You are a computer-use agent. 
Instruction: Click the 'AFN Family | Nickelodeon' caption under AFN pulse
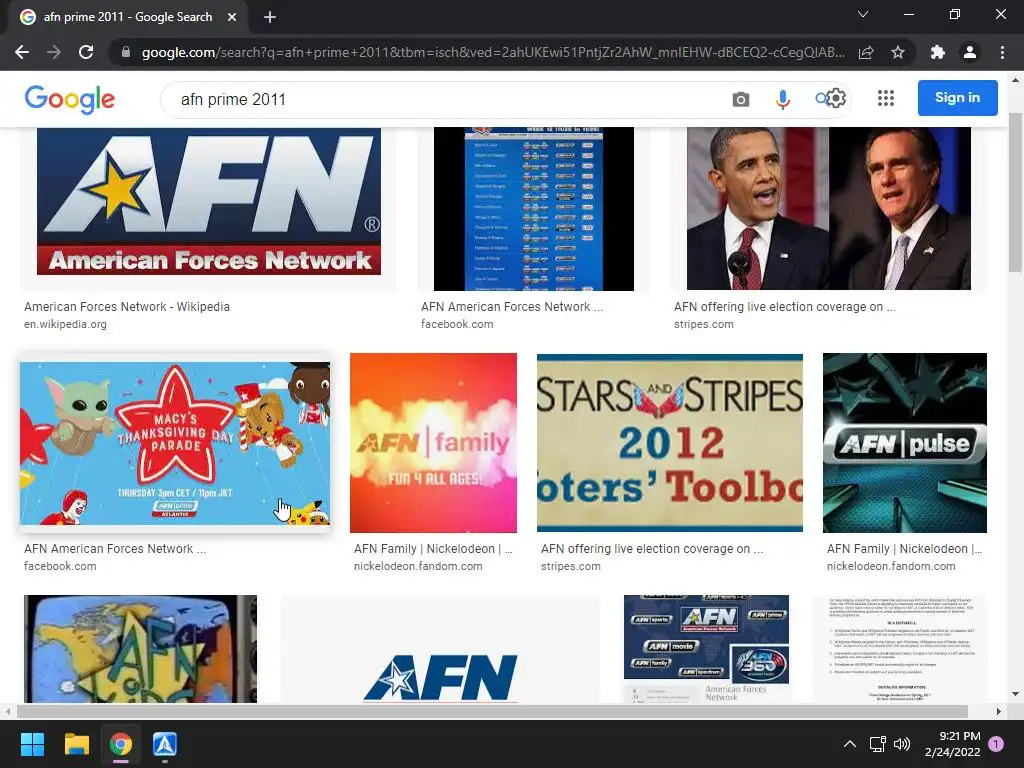pos(904,549)
